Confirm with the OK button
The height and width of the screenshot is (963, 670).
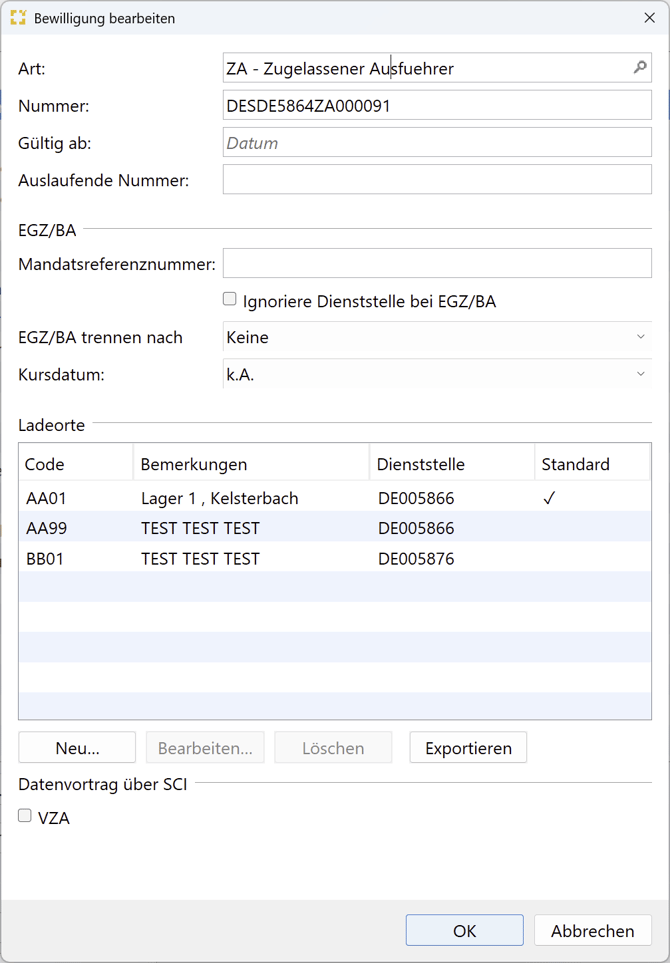(x=464, y=930)
